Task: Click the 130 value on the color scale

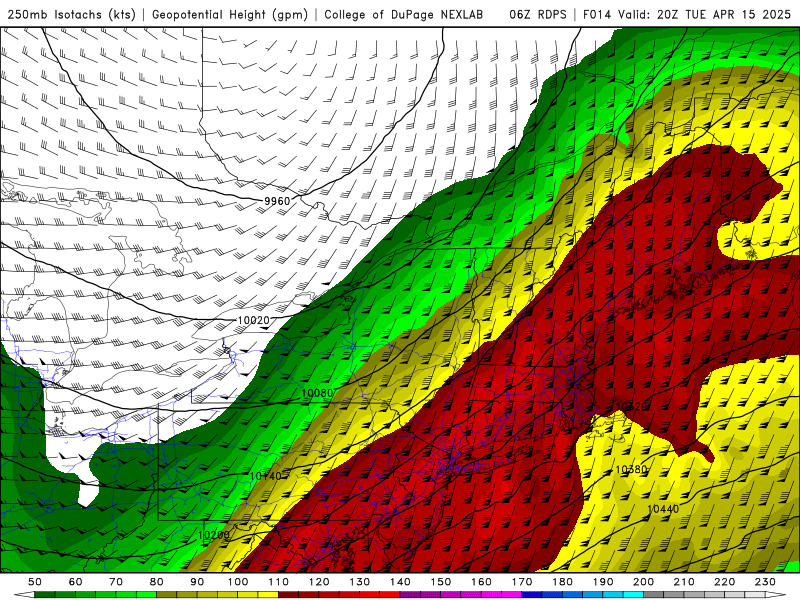Action: (x=360, y=582)
